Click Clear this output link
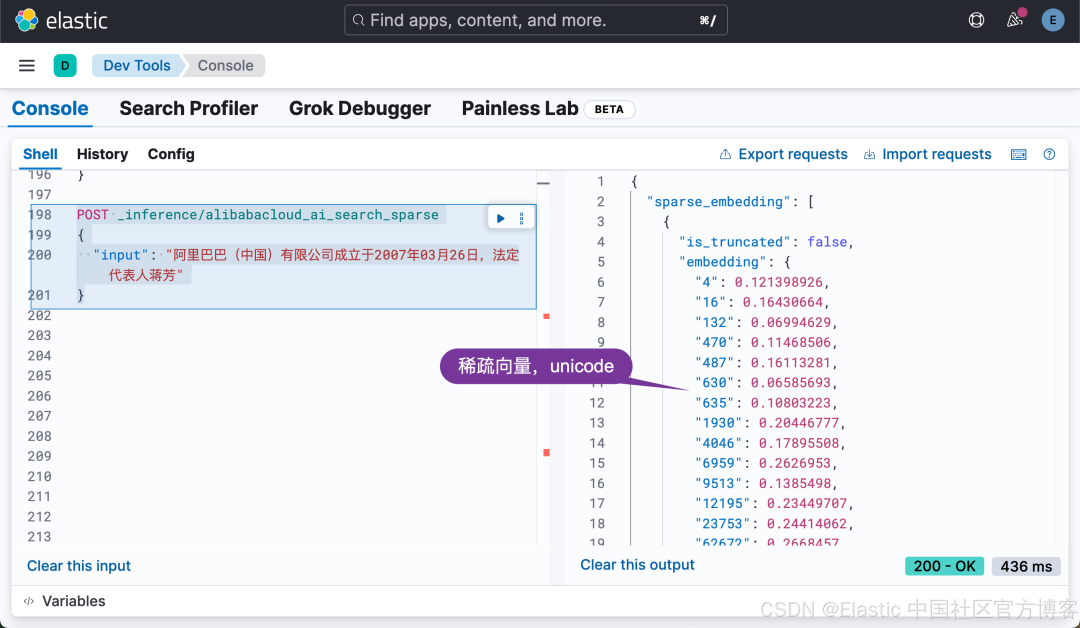Viewport: 1080px width, 628px height. (x=637, y=565)
